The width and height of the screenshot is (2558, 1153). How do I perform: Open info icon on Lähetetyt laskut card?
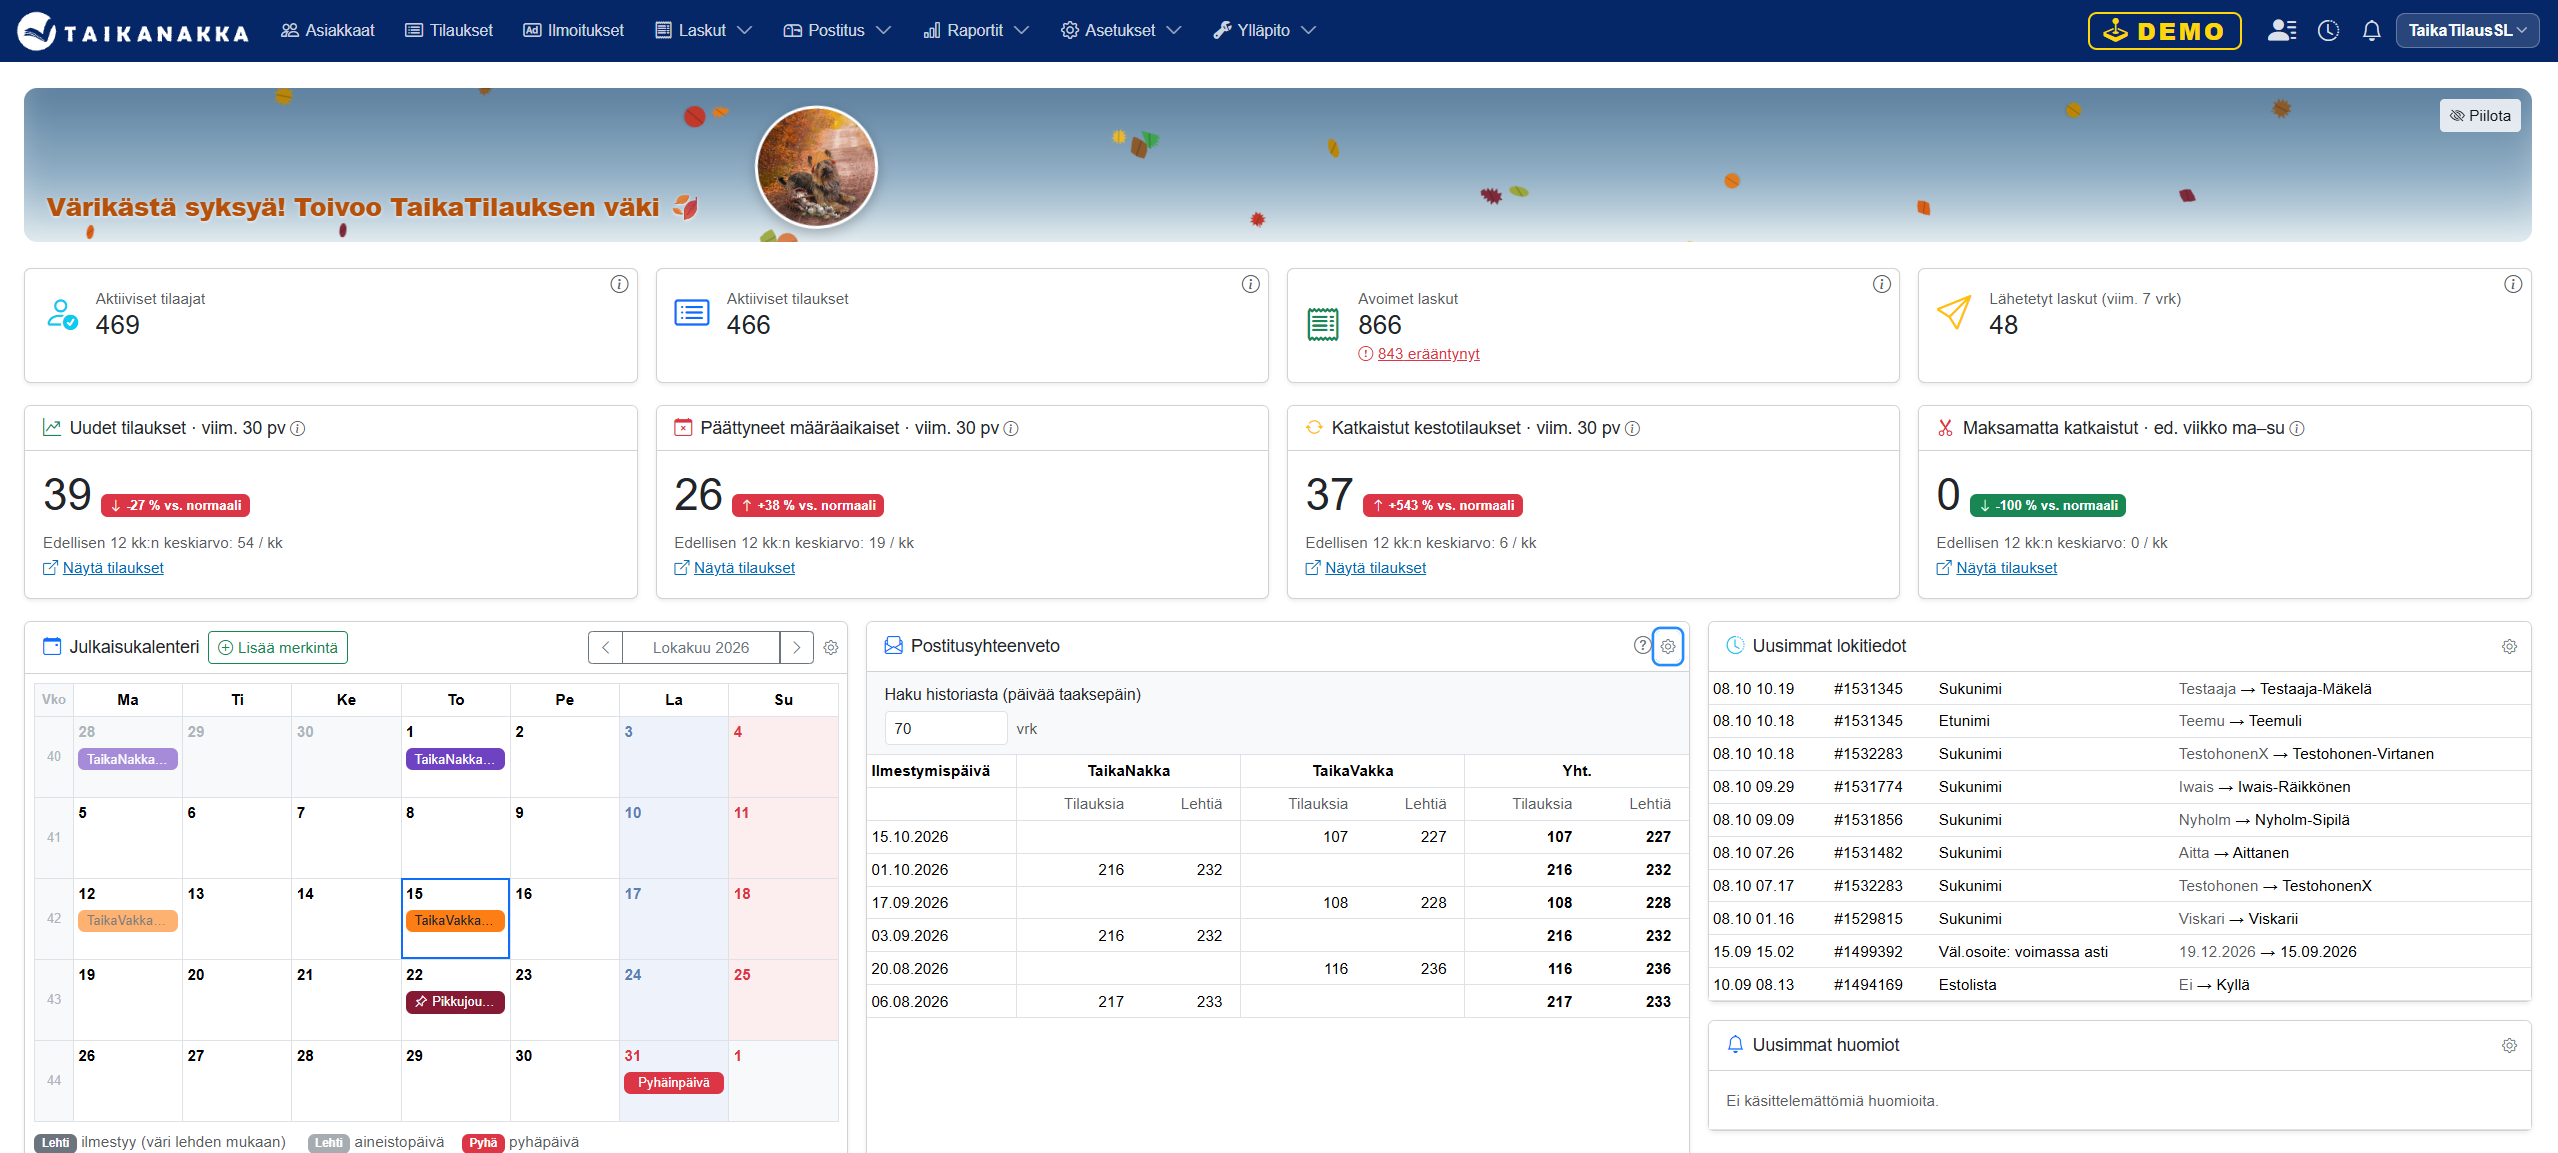click(x=2512, y=285)
